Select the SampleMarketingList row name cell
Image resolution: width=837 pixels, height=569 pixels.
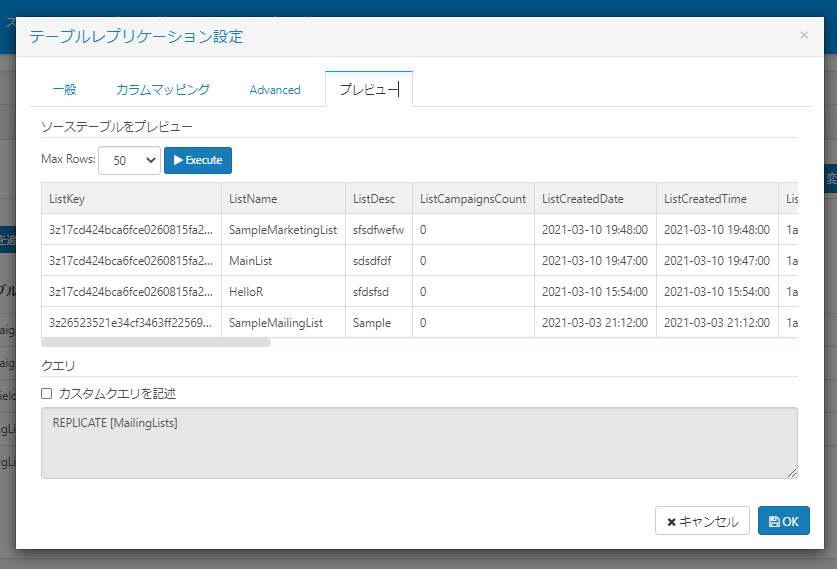283,230
